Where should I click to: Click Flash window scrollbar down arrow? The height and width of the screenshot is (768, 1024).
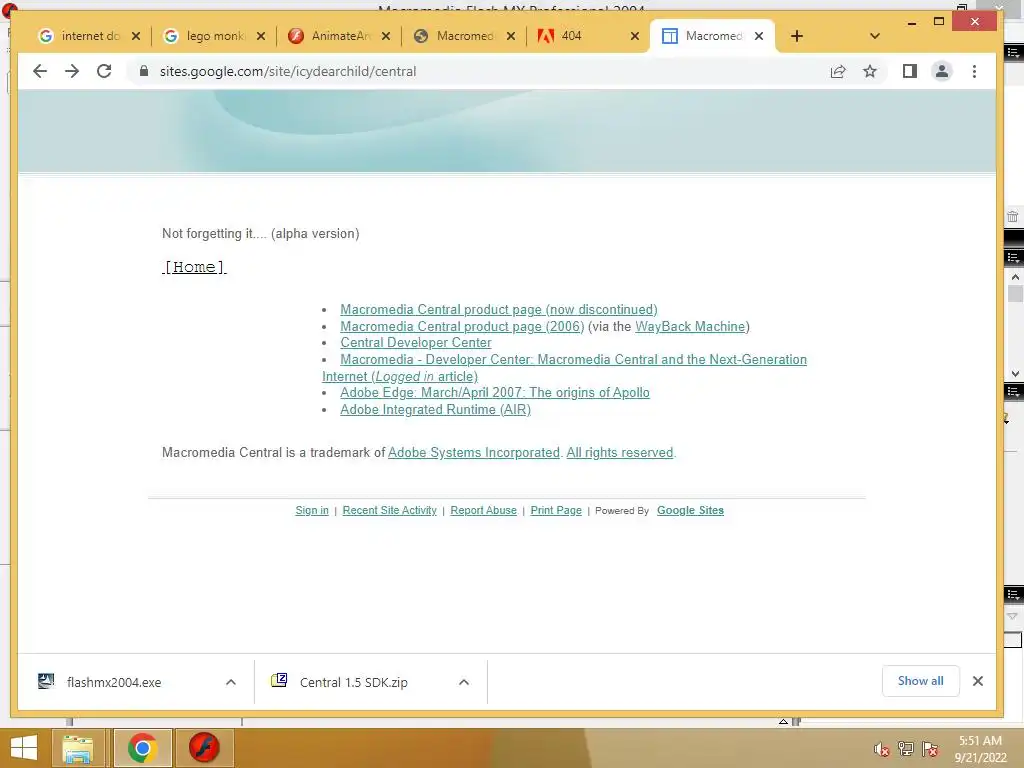[1015, 374]
